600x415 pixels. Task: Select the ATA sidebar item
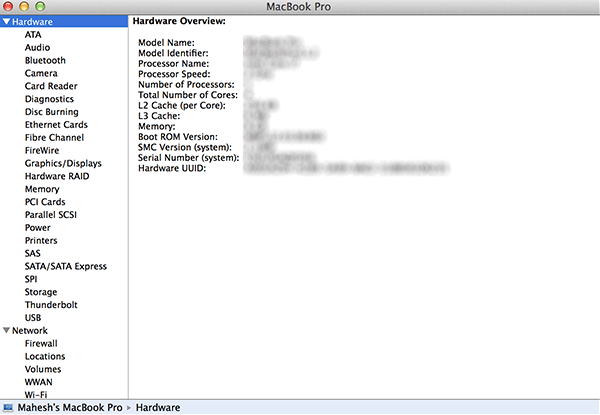pos(33,34)
